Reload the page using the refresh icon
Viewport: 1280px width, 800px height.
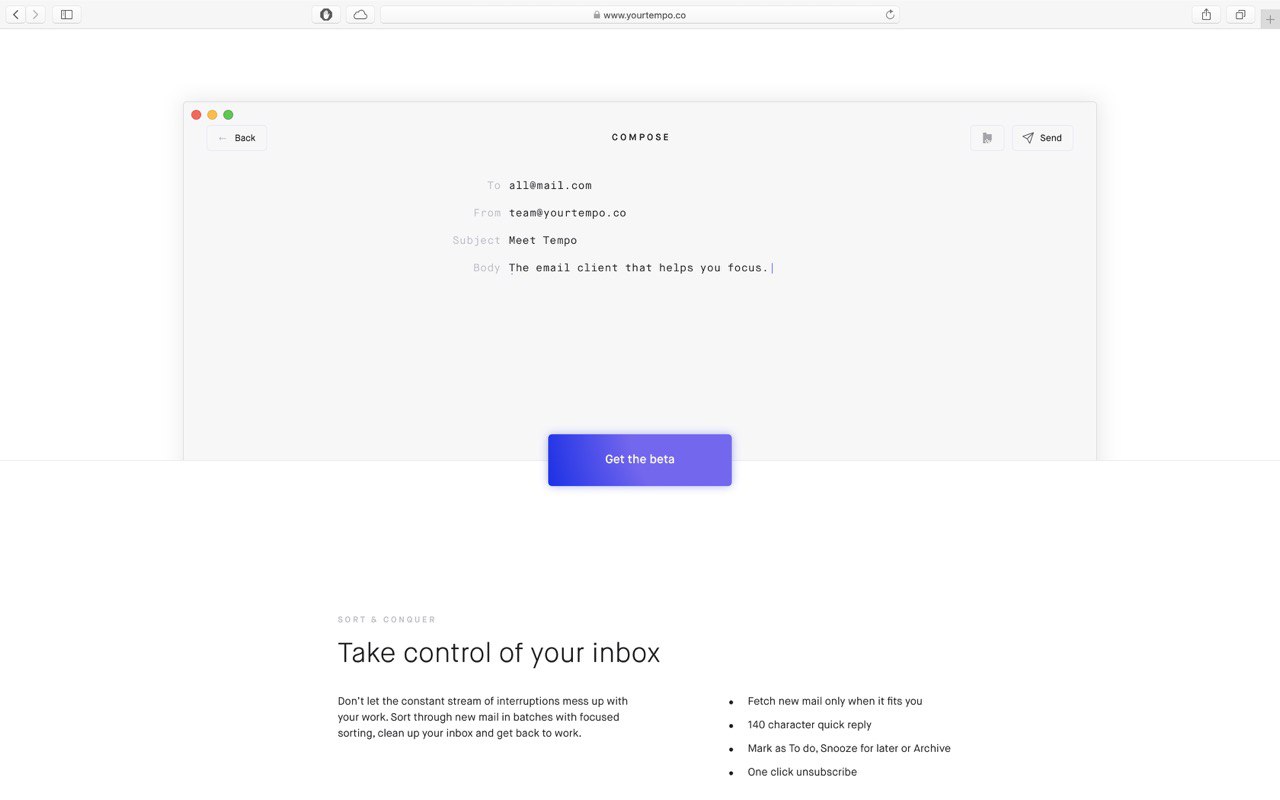click(x=890, y=15)
